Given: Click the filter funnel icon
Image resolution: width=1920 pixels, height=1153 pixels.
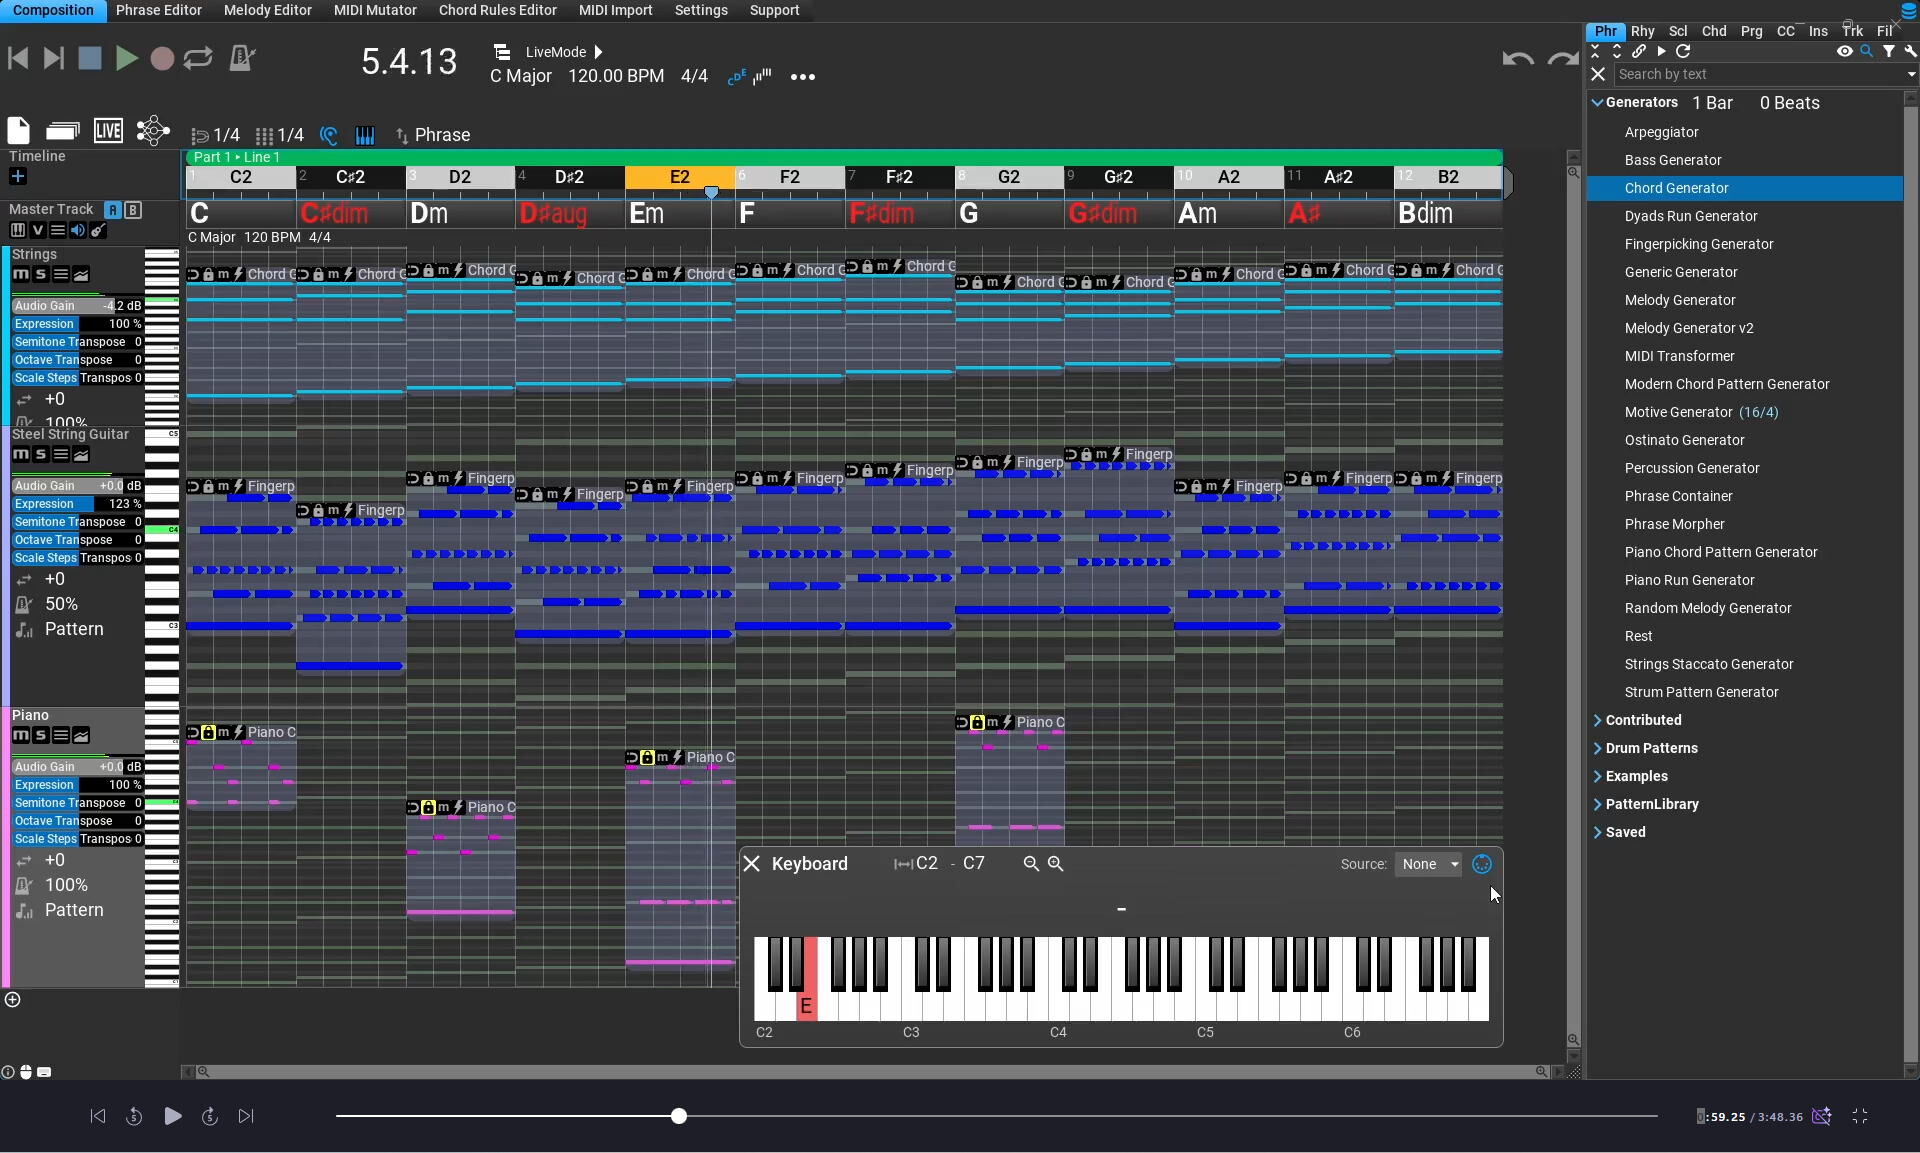Looking at the screenshot, I should 1889,51.
